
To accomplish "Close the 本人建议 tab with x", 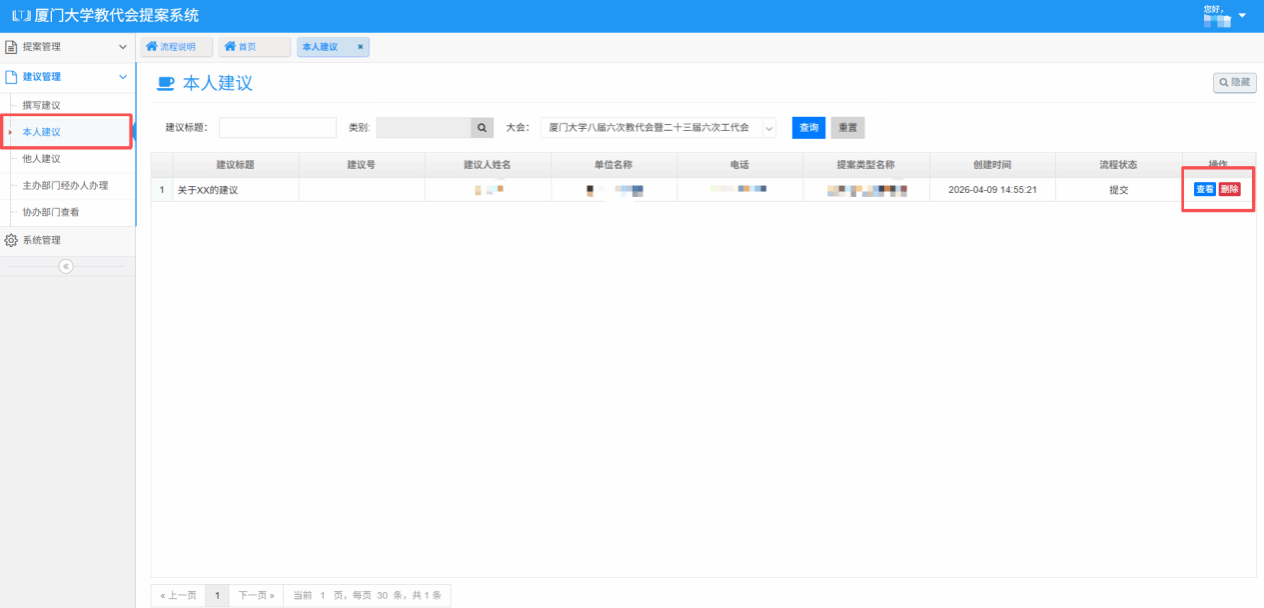I will click(x=360, y=47).
